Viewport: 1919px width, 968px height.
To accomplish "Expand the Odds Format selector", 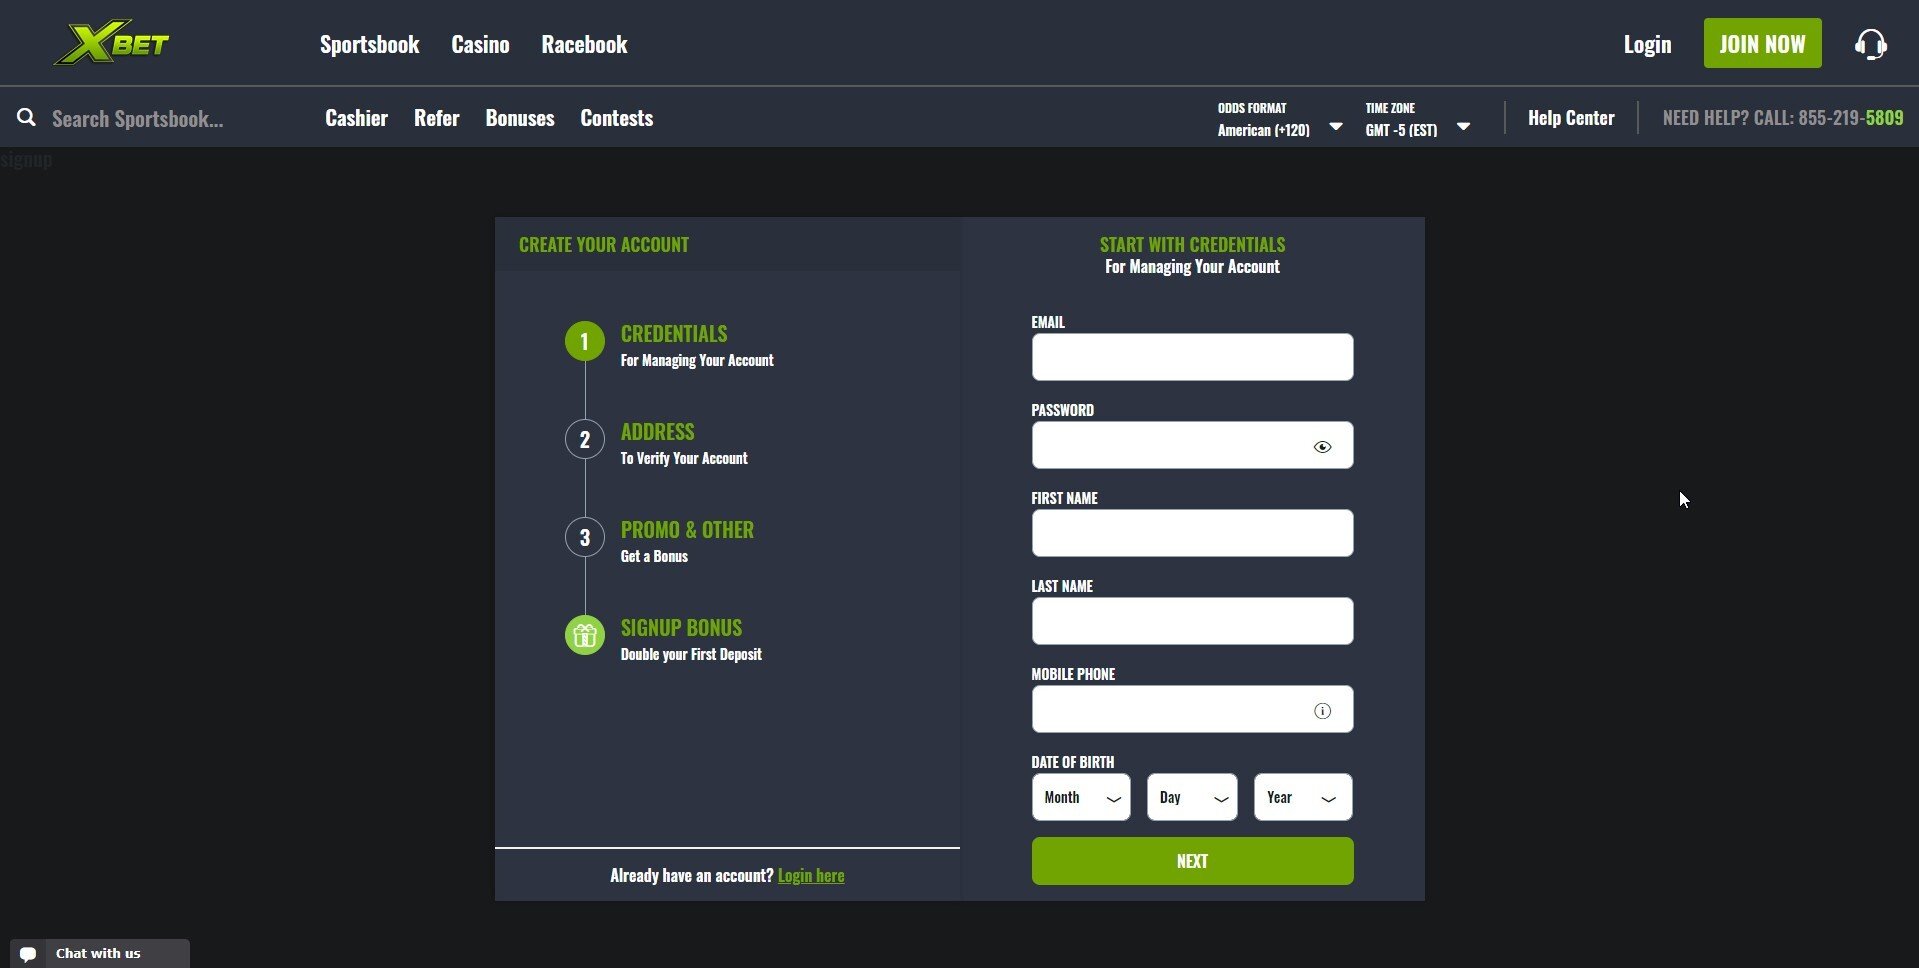I will click(x=1279, y=119).
